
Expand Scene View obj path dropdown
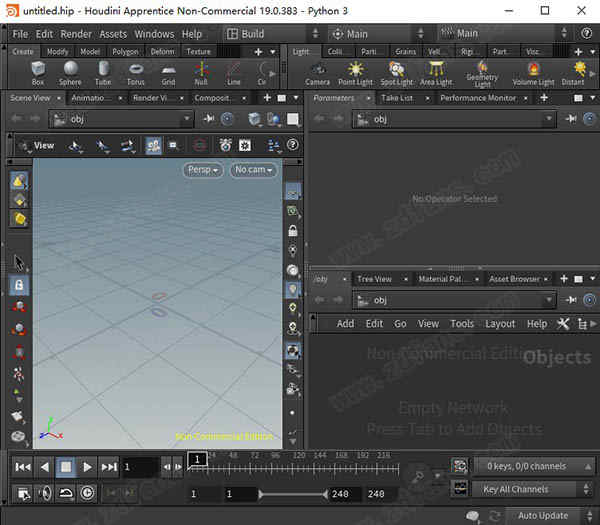(187, 119)
